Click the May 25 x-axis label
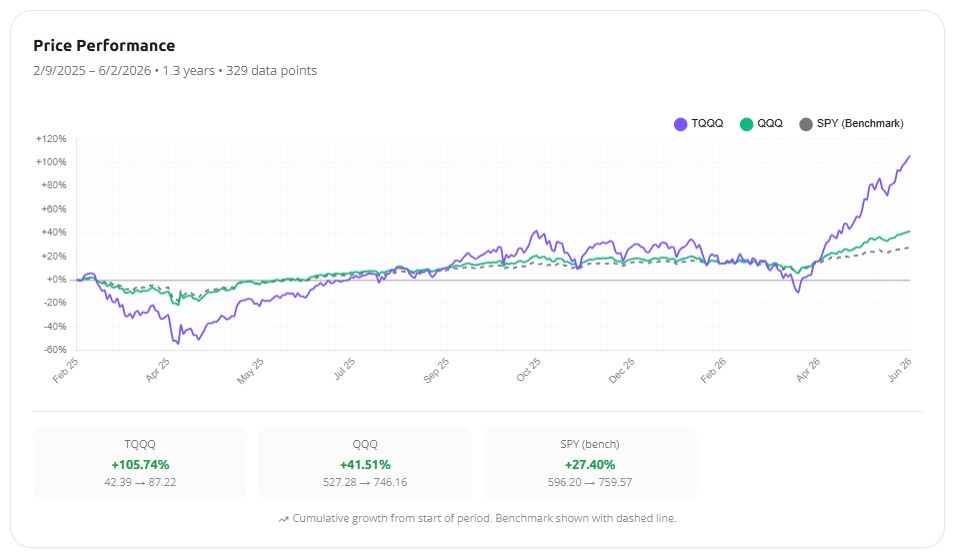This screenshot has width=955, height=560. (x=250, y=371)
